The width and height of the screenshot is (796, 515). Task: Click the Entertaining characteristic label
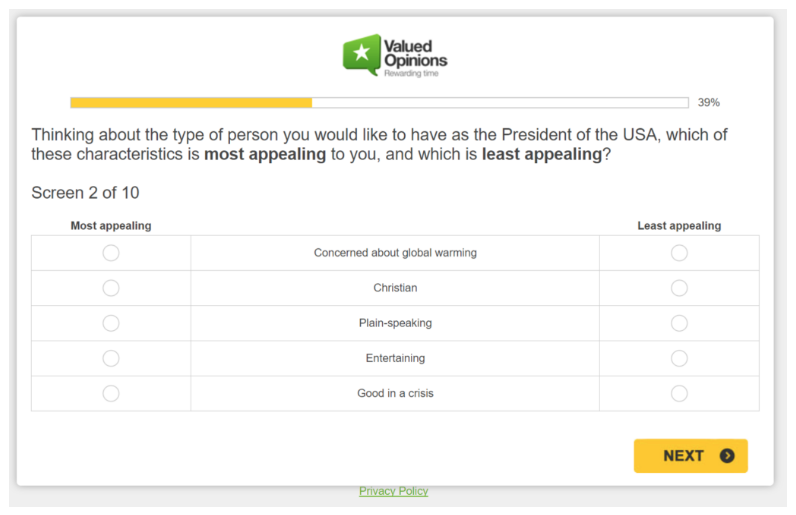395,358
